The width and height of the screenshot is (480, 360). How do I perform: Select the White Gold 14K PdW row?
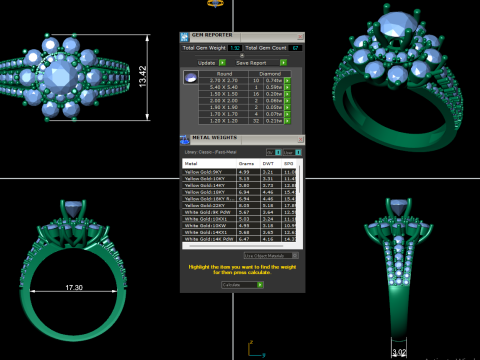pos(239,239)
